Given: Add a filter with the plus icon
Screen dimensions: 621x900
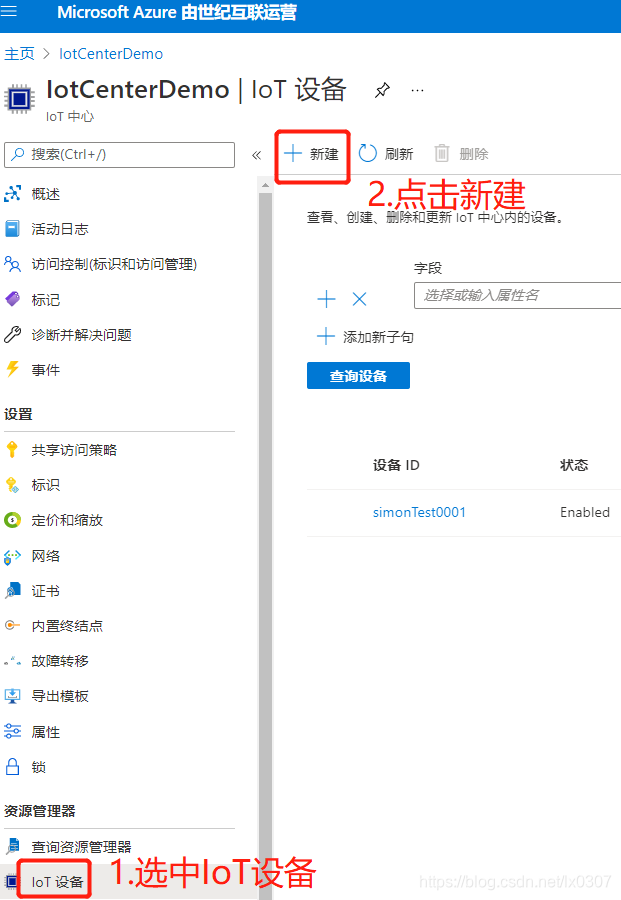Looking at the screenshot, I should point(326,299).
